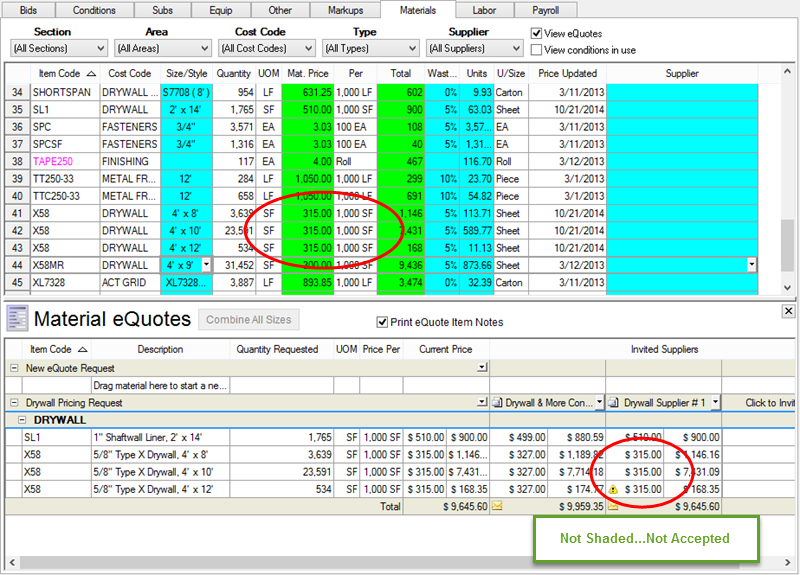This screenshot has width=800, height=575.
Task: Click the green Mat. Price 631.25 cell for SHORTSPAN
Action: [308, 92]
